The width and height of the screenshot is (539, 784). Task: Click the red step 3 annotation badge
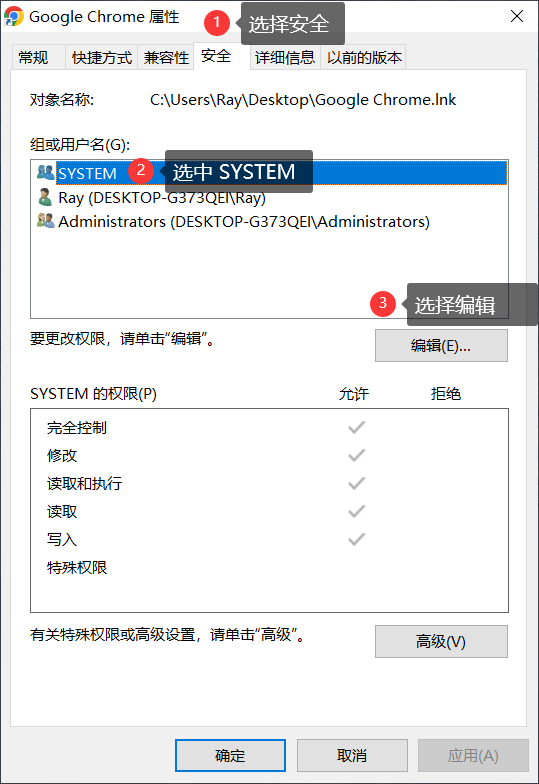coord(382,304)
